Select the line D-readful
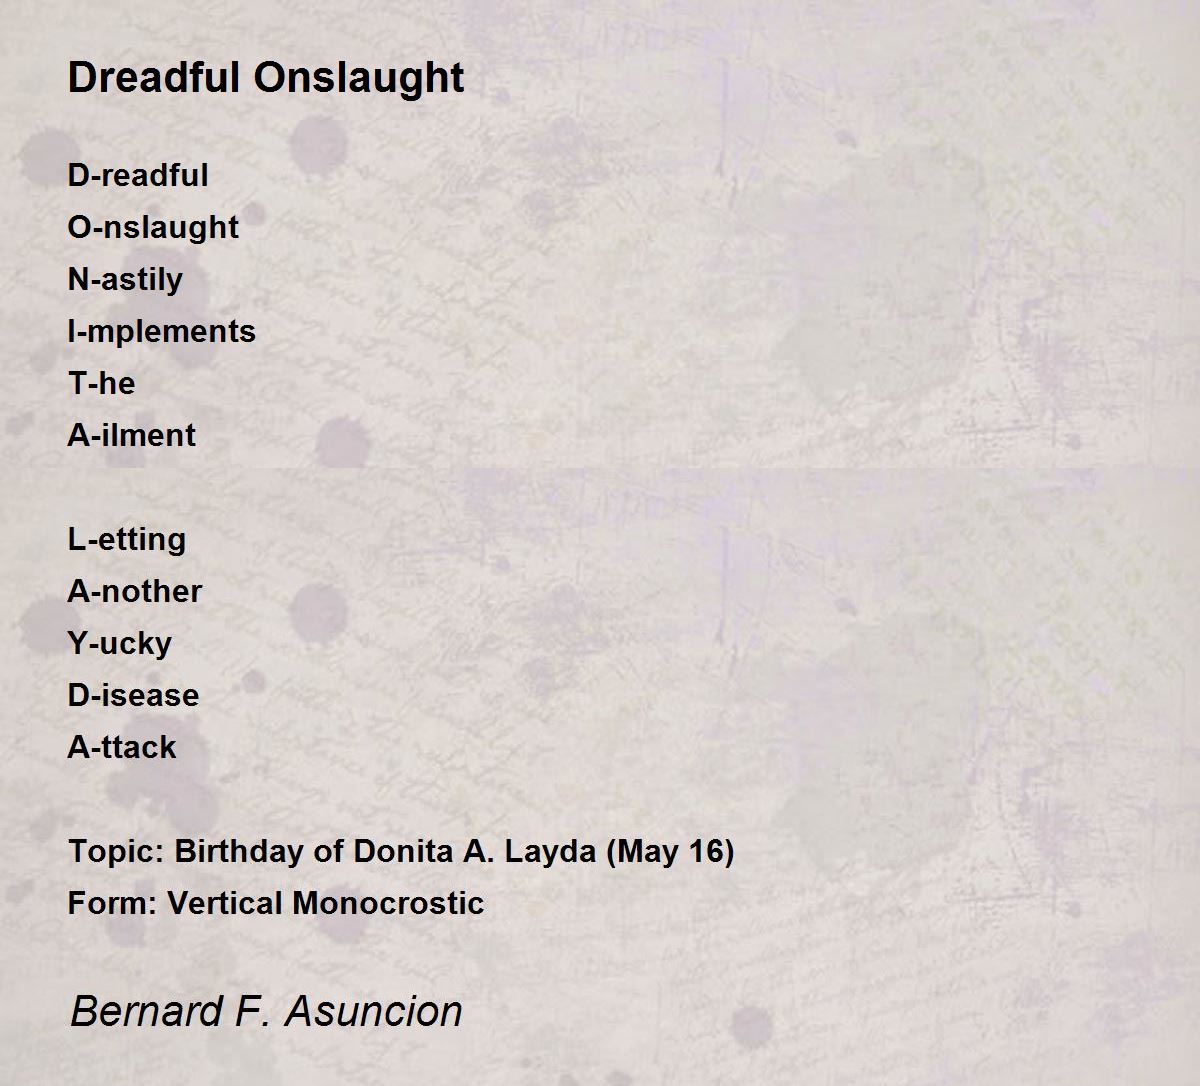The image size is (1200, 1086). click(x=138, y=175)
